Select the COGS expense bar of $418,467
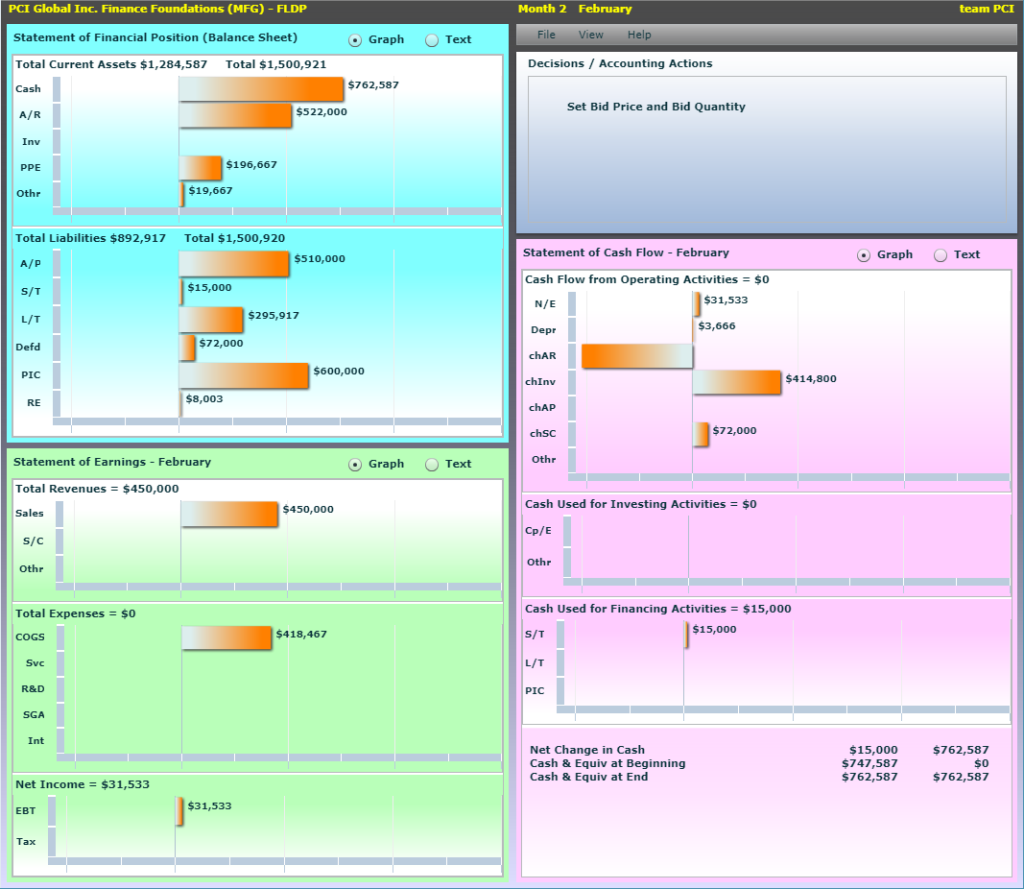The width and height of the screenshot is (1024, 889). coord(226,637)
